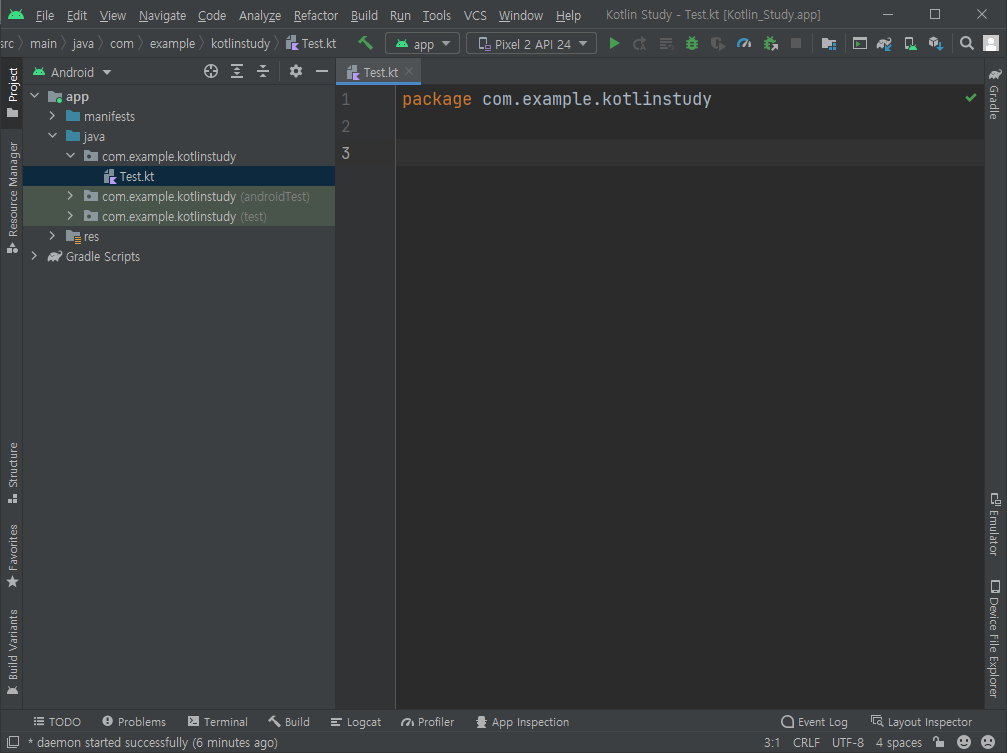Viewport: 1007px width, 753px height.
Task: Toggle the Resource Manager side tab
Action: coord(12,197)
